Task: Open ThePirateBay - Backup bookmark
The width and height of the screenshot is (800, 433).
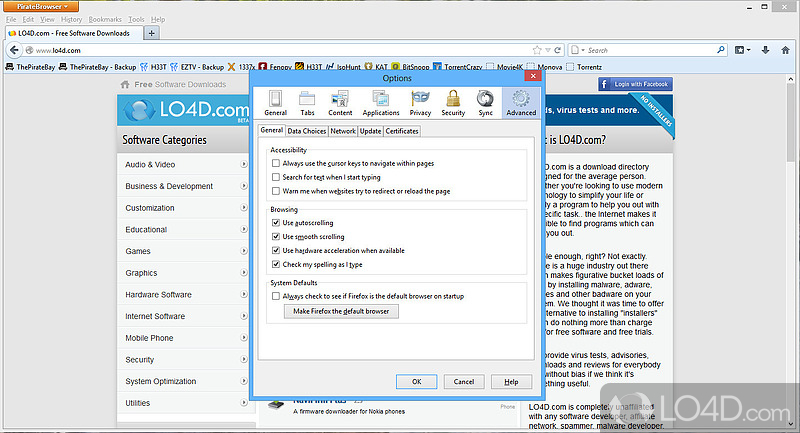Action: 97,67
